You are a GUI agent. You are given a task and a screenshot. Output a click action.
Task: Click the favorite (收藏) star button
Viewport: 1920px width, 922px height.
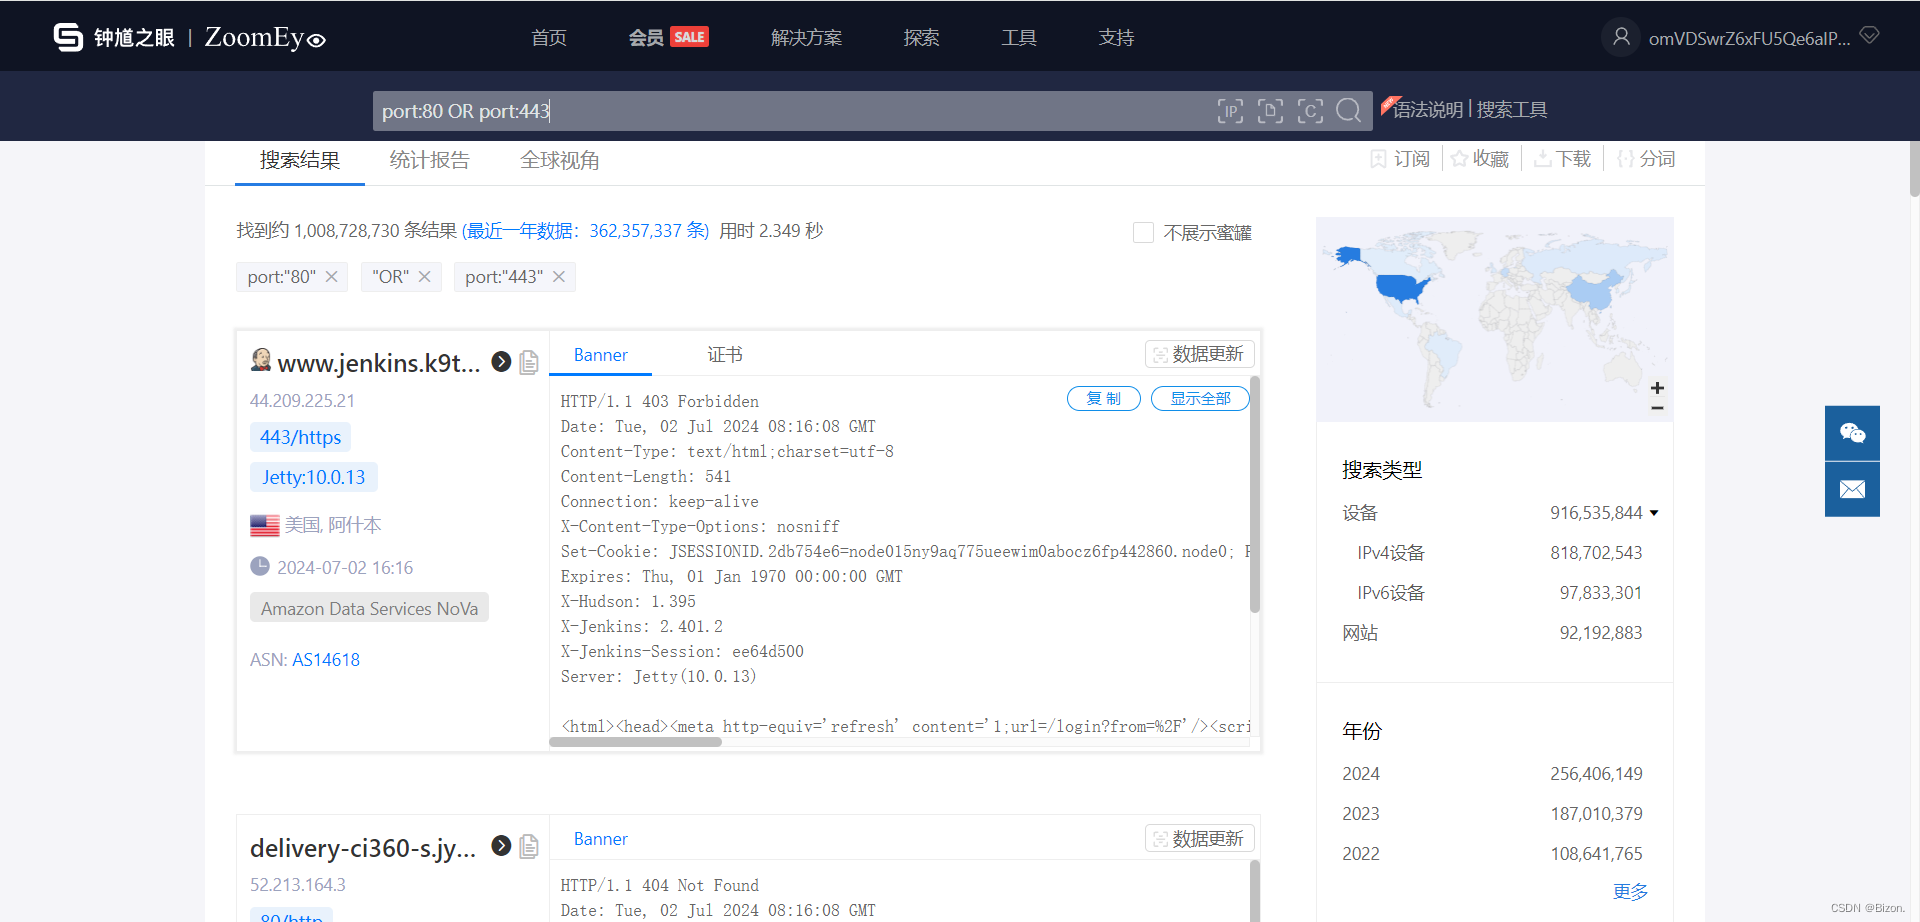pos(1480,159)
